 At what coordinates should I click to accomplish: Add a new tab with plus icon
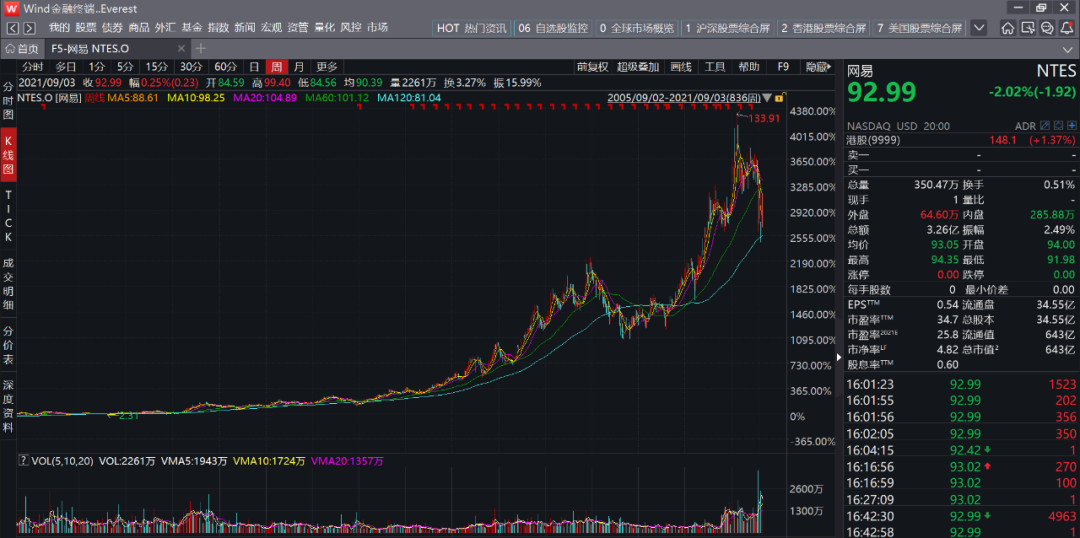(x=201, y=48)
